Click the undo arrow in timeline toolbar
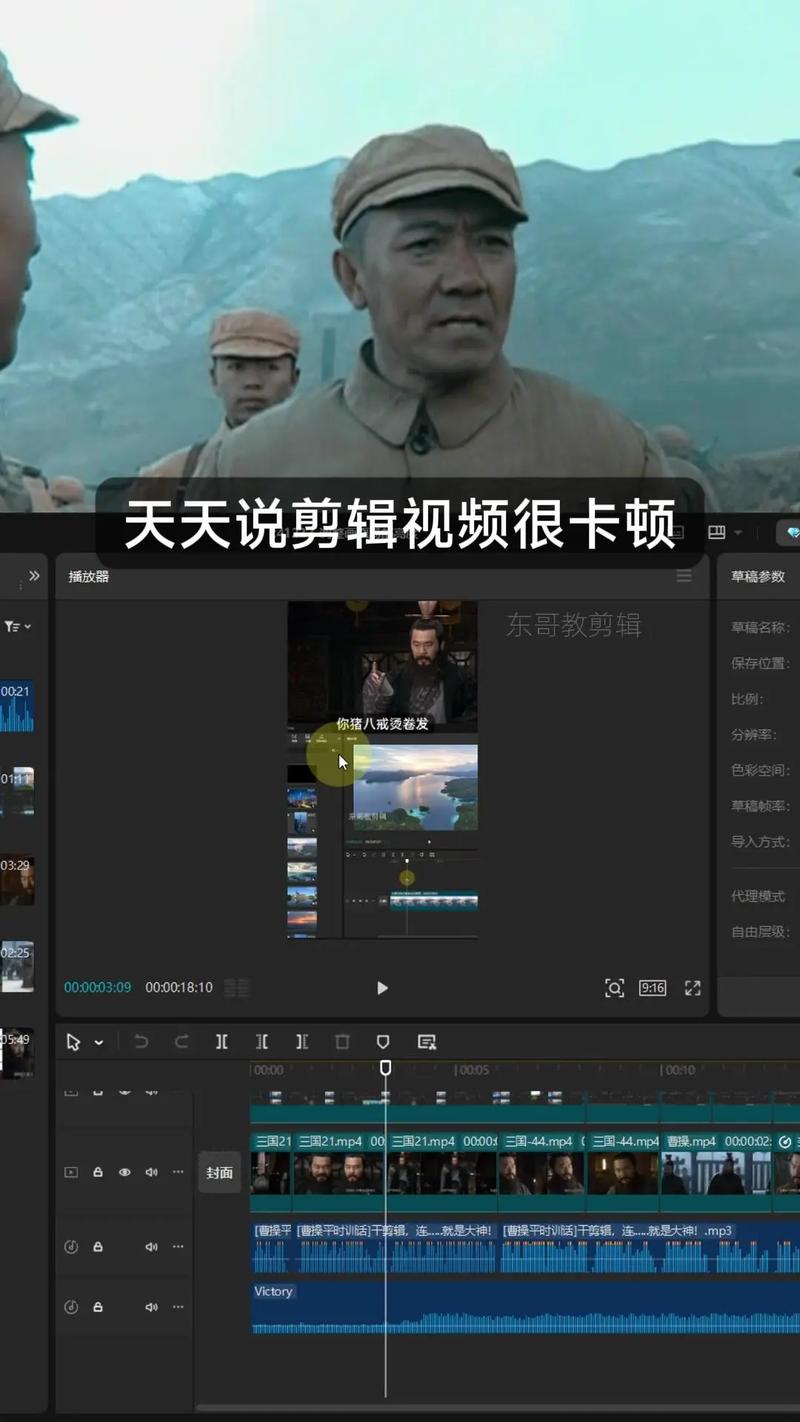This screenshot has height=1422, width=800. tap(141, 1042)
